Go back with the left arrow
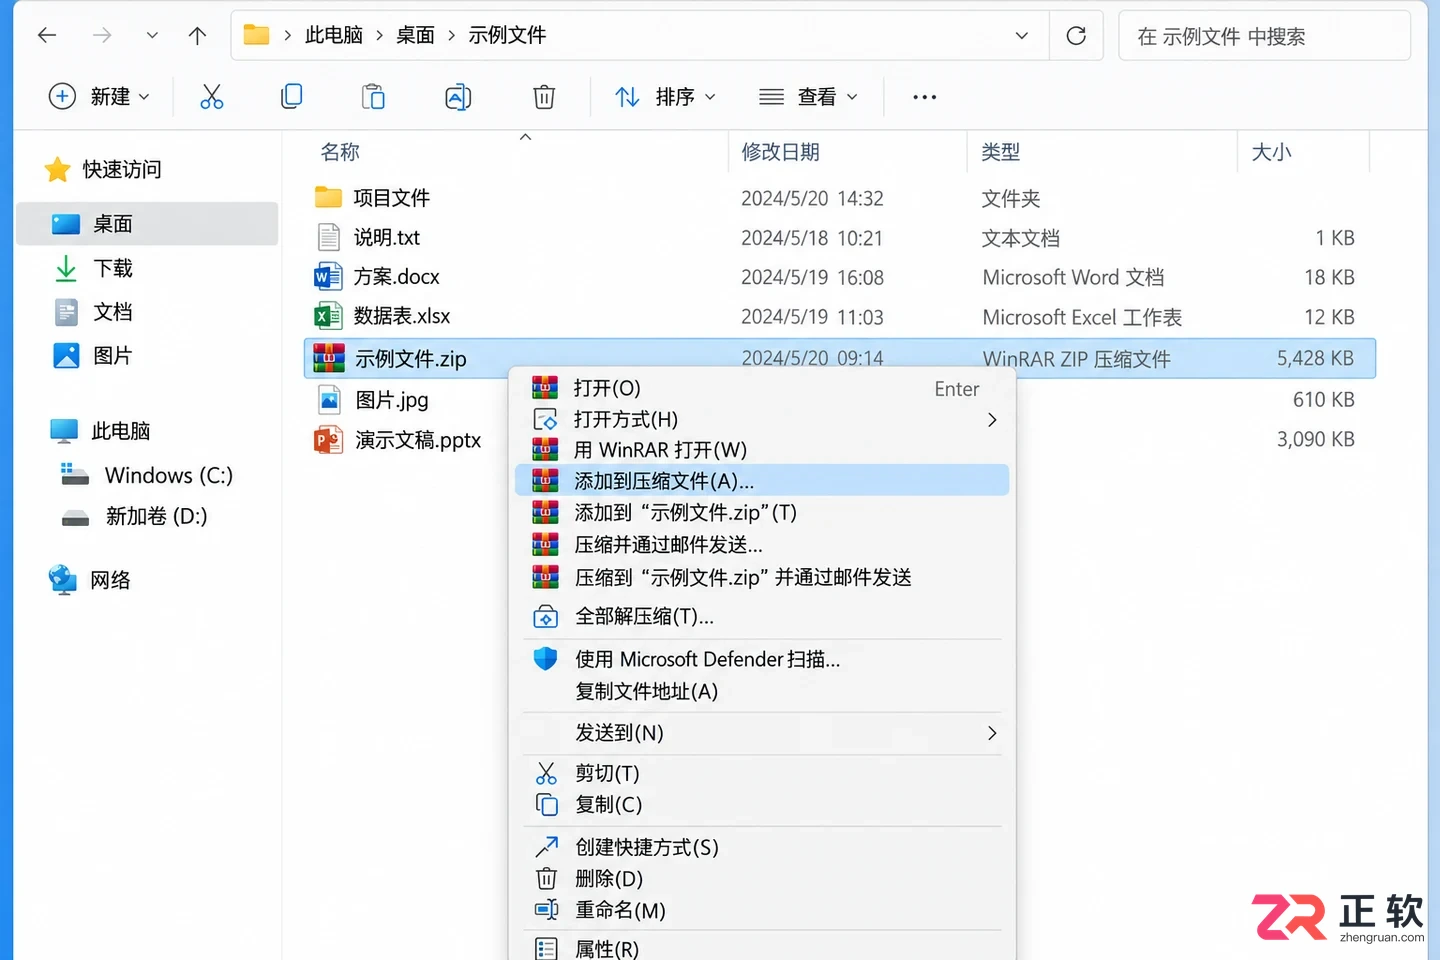Screen dimensions: 1440x960 (47, 36)
